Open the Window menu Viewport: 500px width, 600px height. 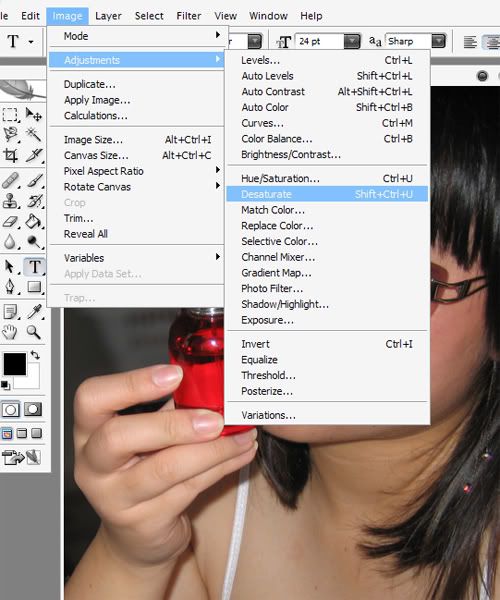[x=268, y=16]
